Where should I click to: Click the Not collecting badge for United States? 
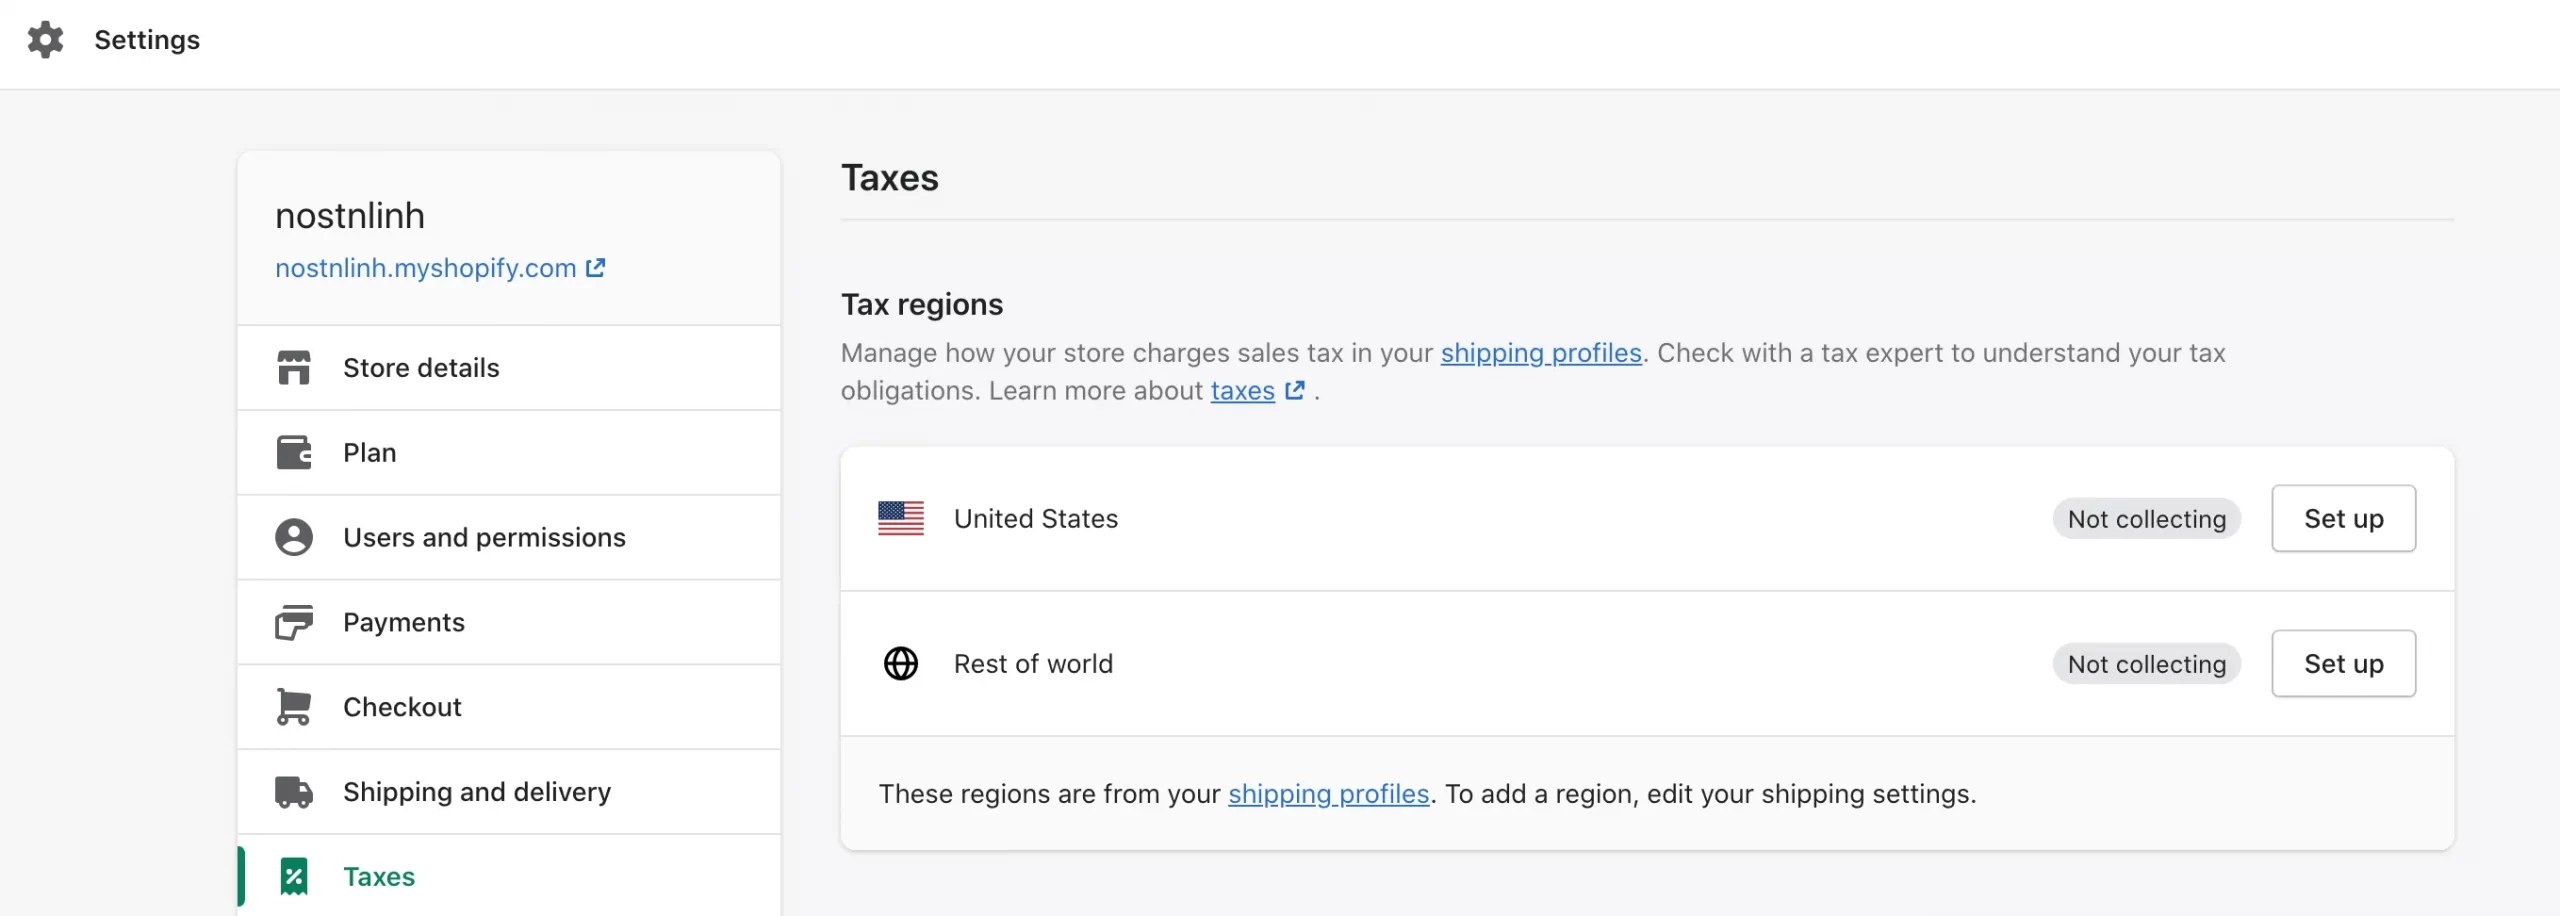[2147, 518]
